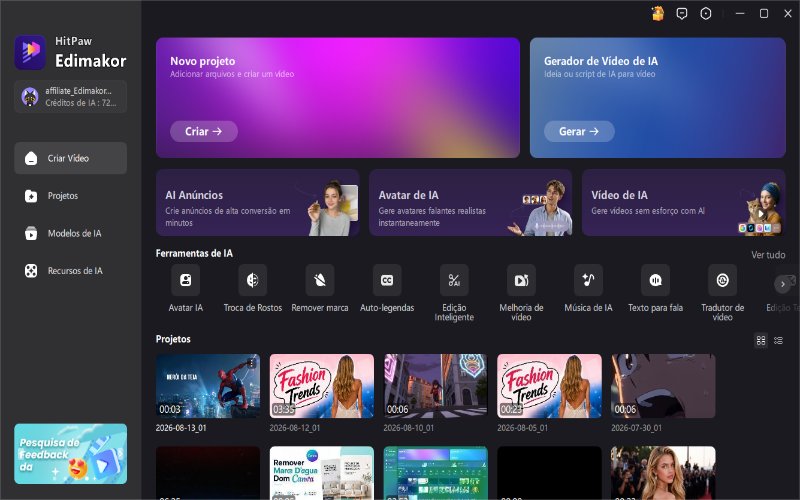The height and width of the screenshot is (500, 800).
Task: Open the feedback message icon
Action: [682, 14]
